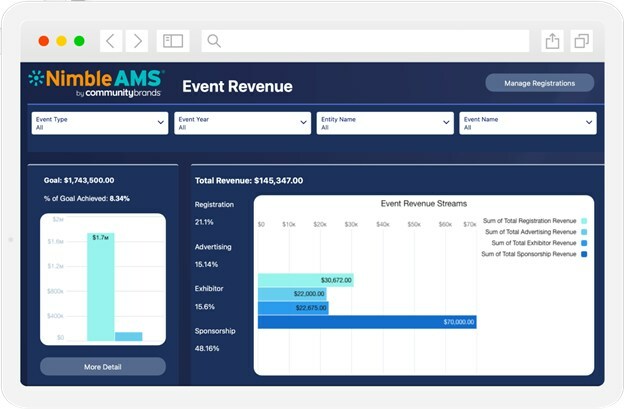The image size is (624, 409).
Task: Click the search magnifier icon
Action: point(214,41)
